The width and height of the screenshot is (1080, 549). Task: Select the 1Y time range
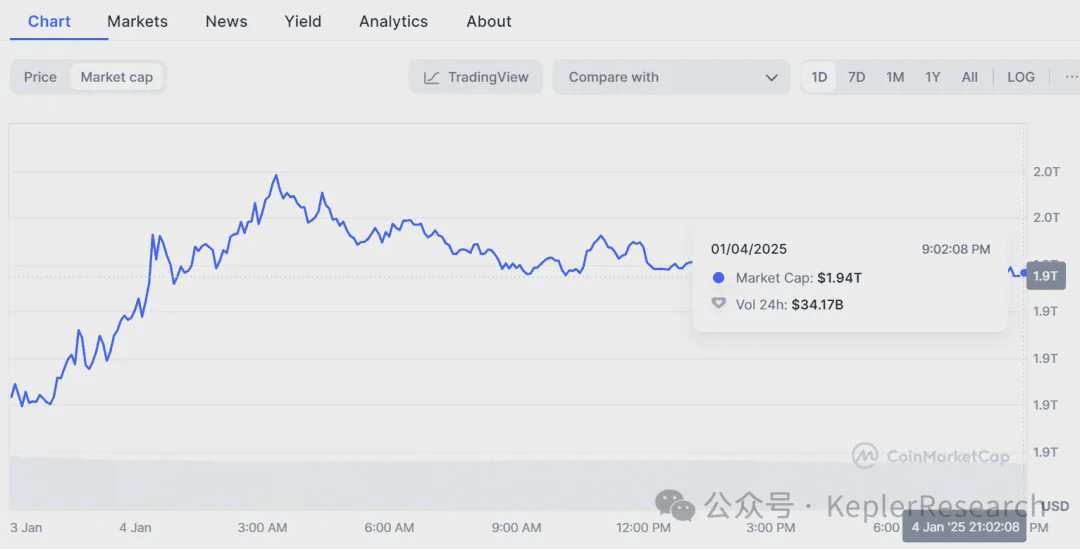tap(933, 77)
